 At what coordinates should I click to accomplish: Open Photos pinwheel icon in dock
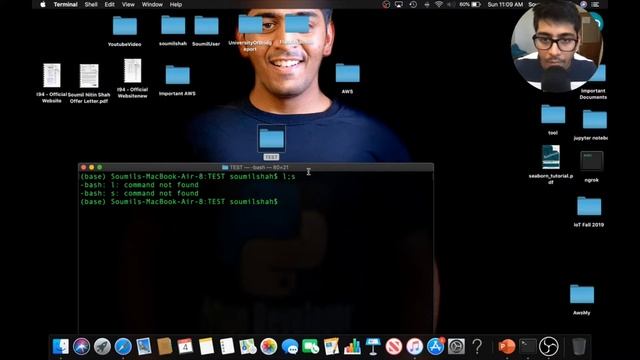coord(269,347)
